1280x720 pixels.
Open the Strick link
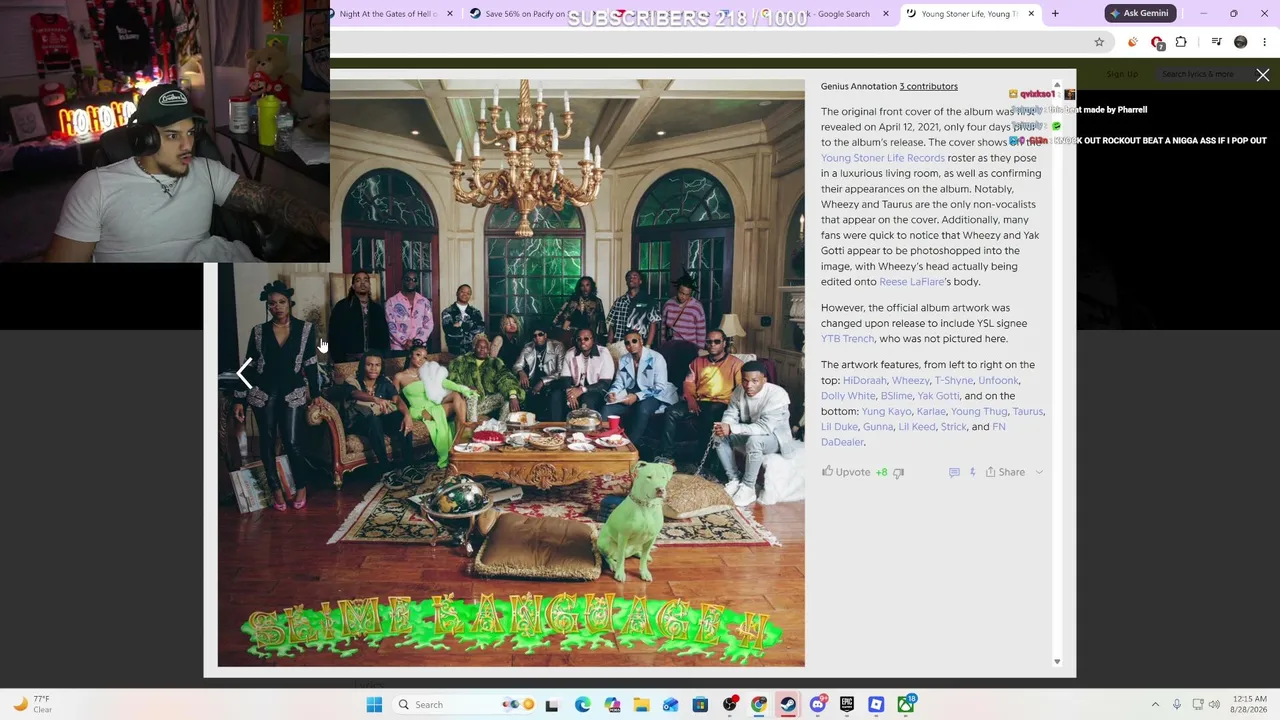(954, 427)
